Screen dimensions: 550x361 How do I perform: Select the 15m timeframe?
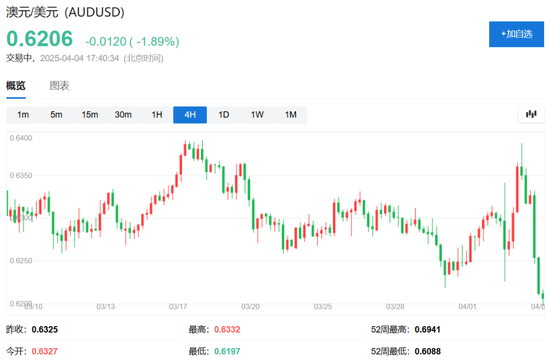coord(90,115)
